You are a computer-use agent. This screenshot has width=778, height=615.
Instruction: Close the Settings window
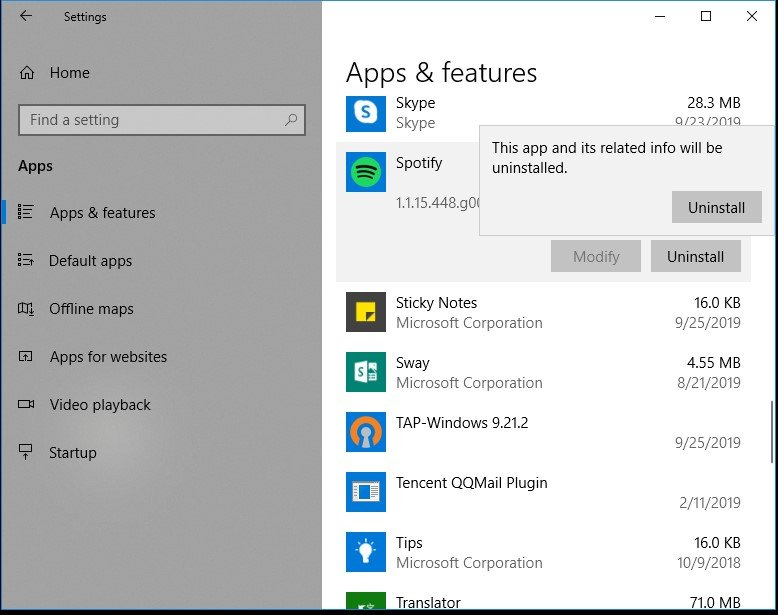point(752,16)
